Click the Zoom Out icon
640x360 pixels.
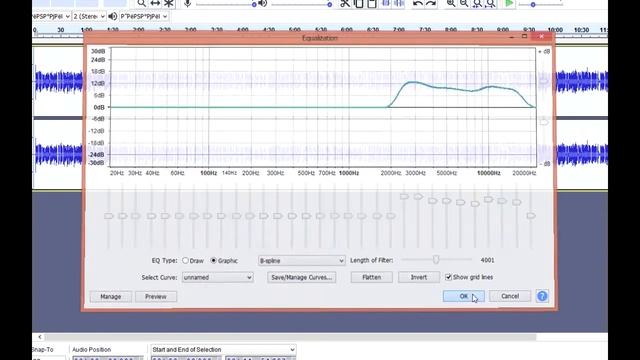pyautogui.click(x=464, y=4)
